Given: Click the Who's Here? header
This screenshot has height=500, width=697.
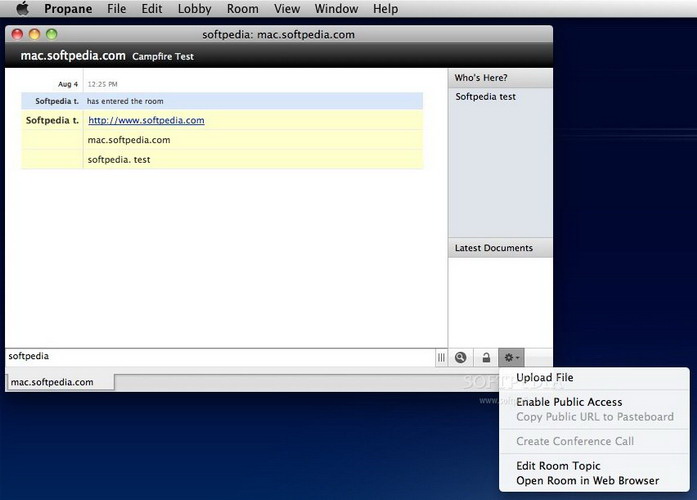Looking at the screenshot, I should [501, 78].
